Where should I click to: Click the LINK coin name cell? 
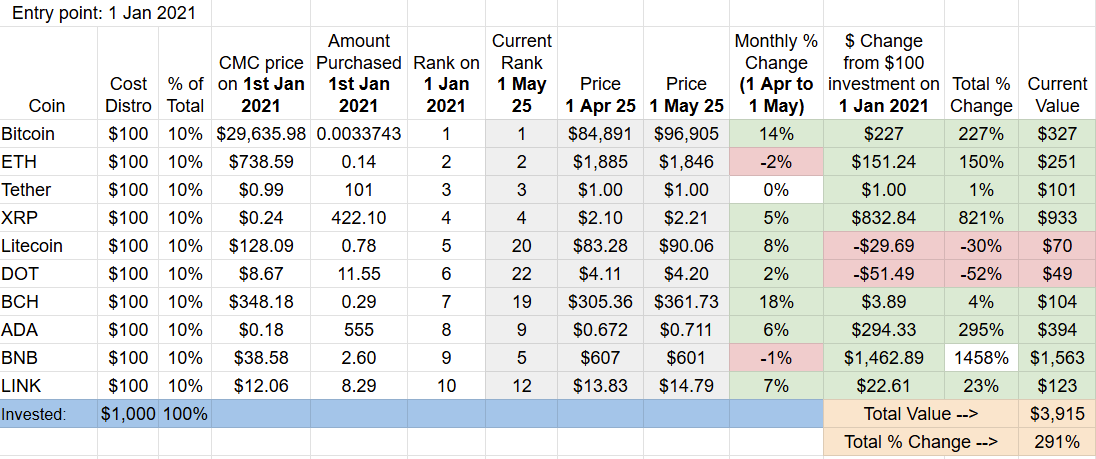coord(49,385)
